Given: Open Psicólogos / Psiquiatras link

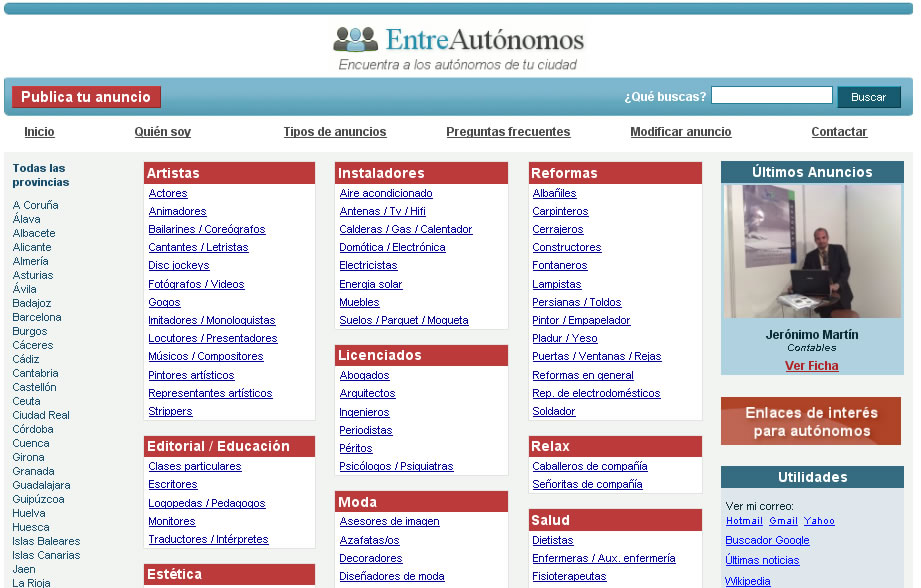Looking at the screenshot, I should [396, 466].
